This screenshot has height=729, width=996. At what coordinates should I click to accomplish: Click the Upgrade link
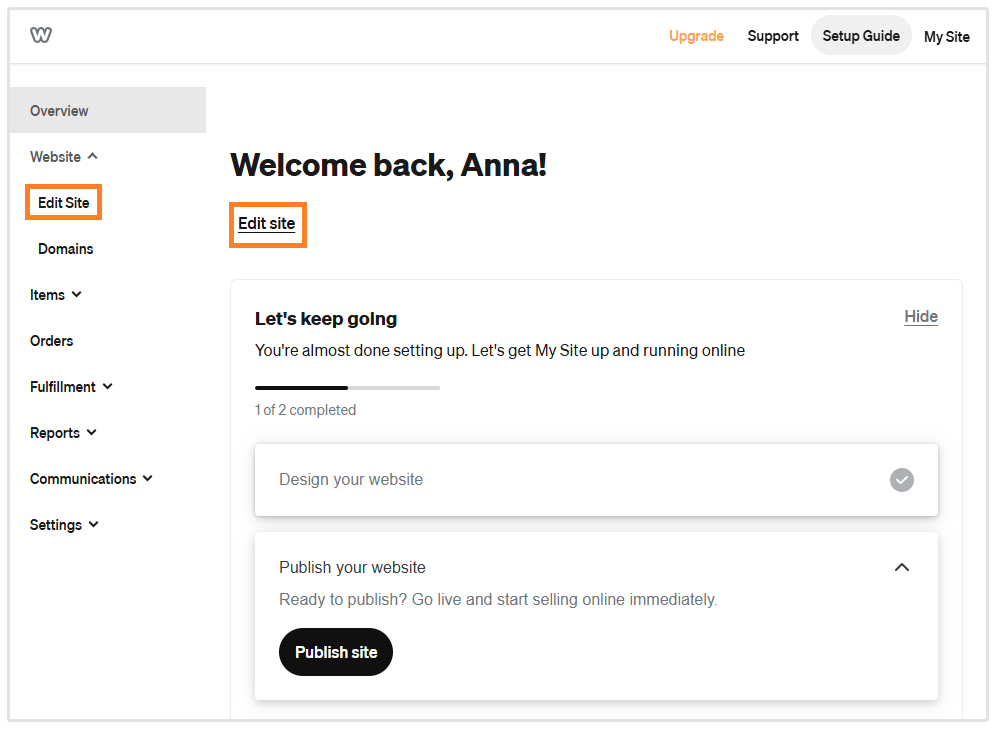[x=696, y=36]
